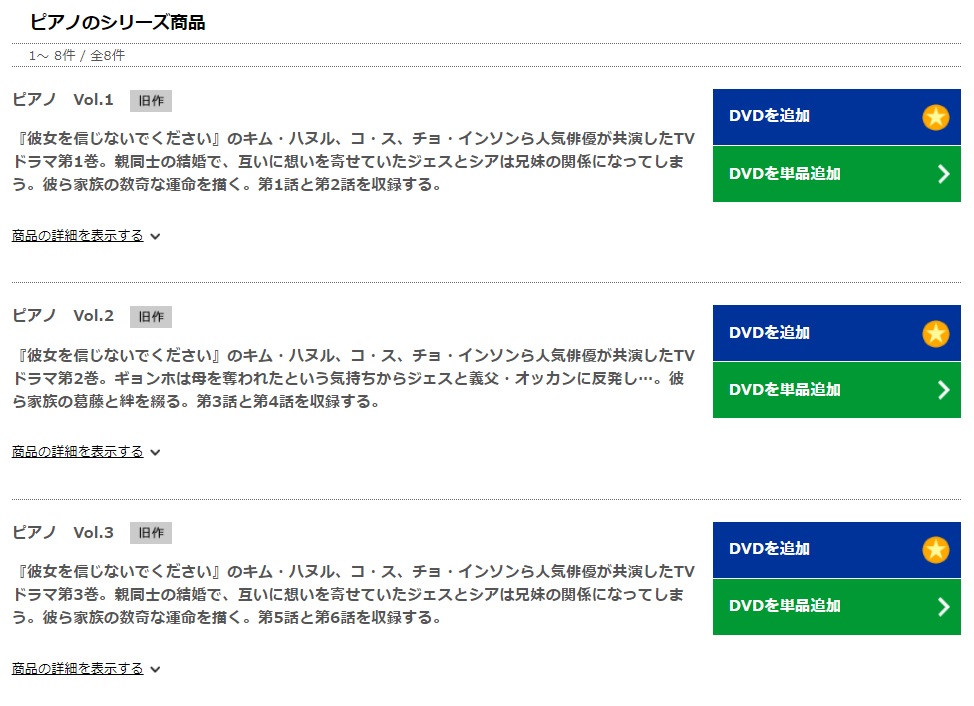Expand details chevron under Vol.1

pos(155,236)
